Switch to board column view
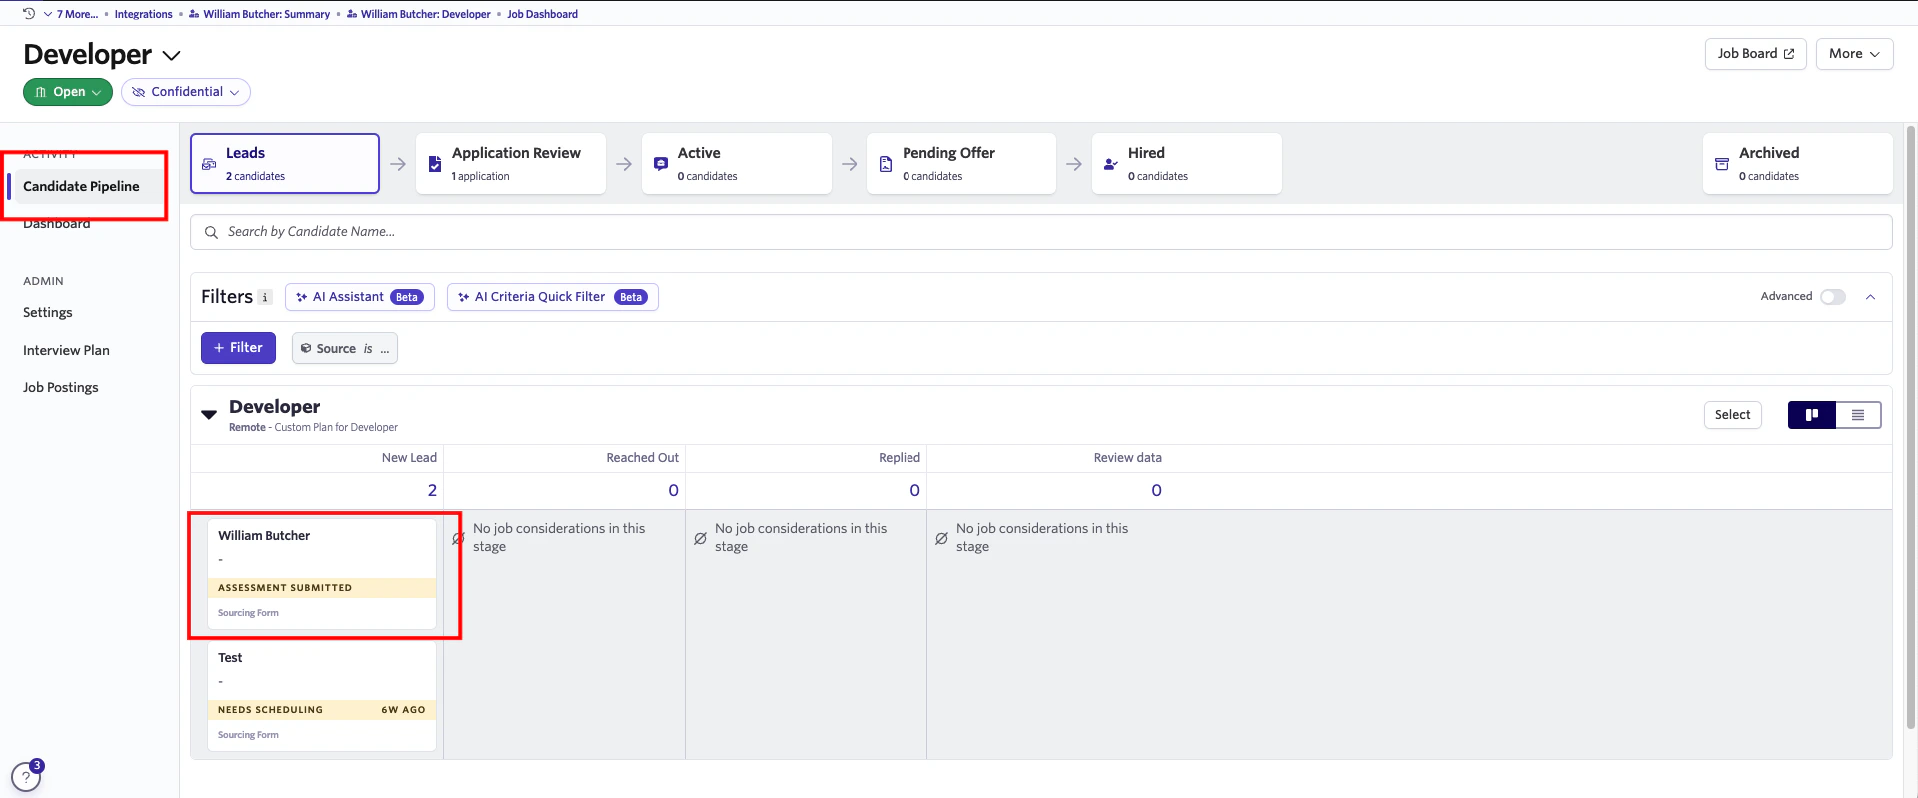This screenshot has height=798, width=1918. (1812, 415)
